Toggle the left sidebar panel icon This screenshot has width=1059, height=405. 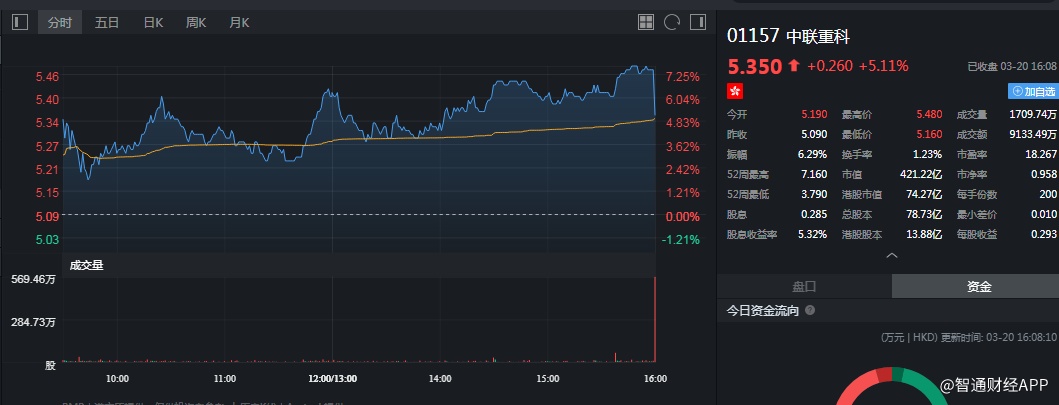click(x=20, y=22)
